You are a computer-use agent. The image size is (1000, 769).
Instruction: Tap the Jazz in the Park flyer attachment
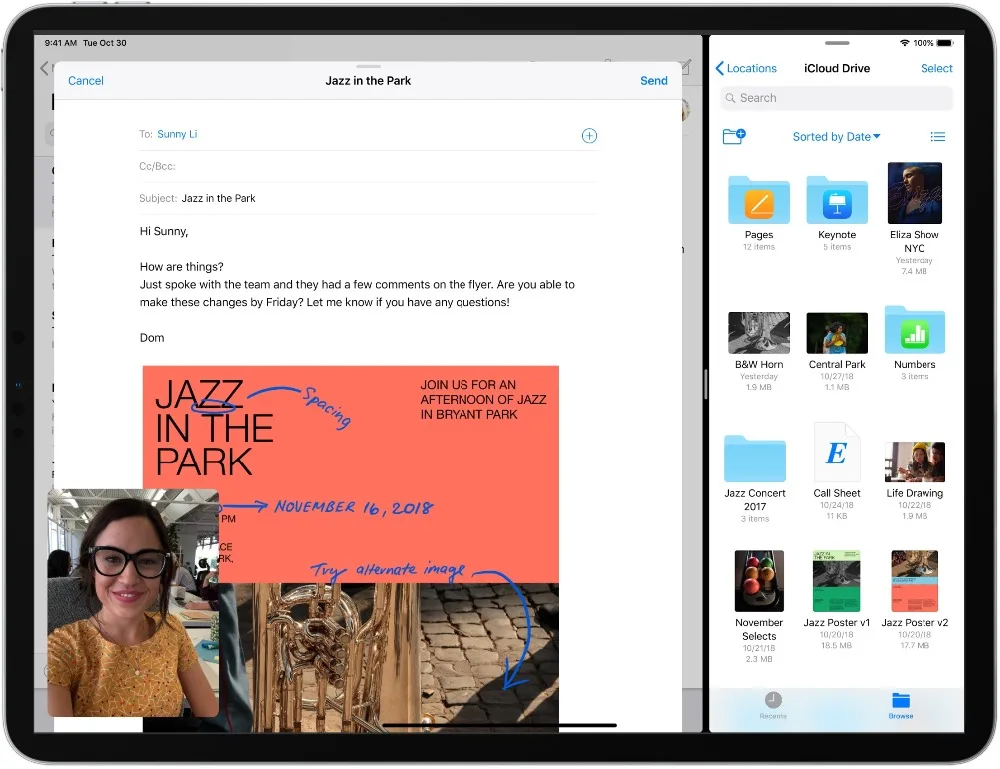(351, 548)
